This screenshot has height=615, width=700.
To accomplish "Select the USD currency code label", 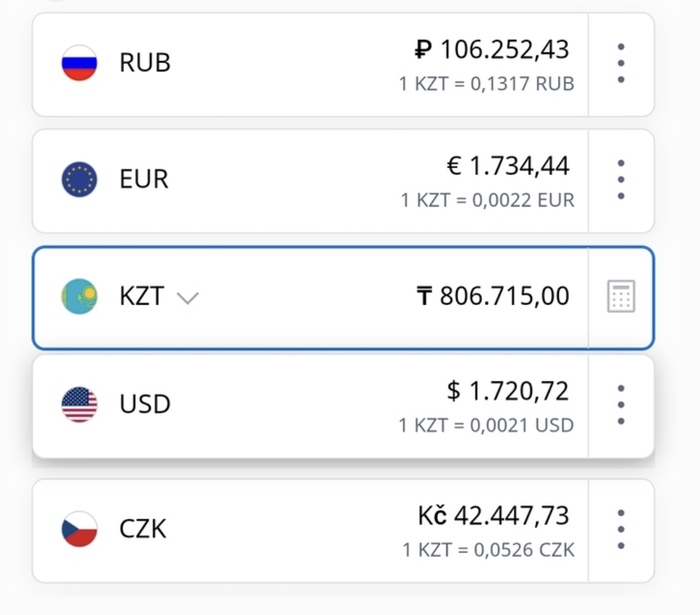I will click(145, 404).
